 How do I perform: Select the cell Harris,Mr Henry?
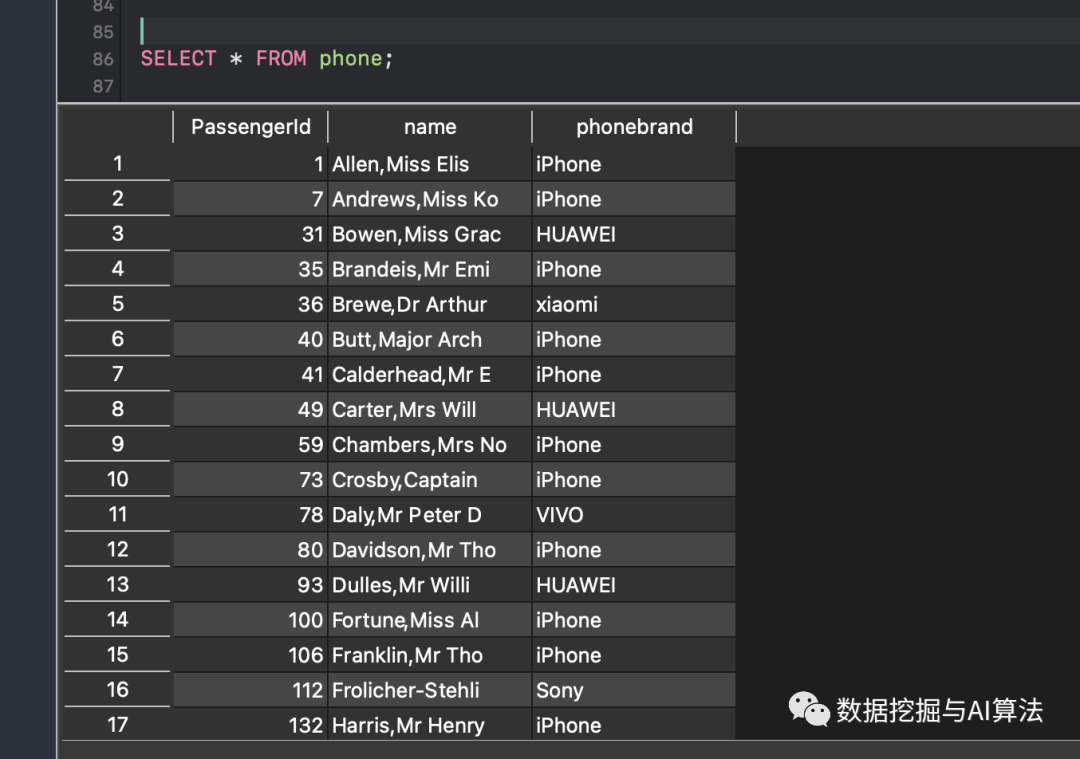tap(430, 725)
